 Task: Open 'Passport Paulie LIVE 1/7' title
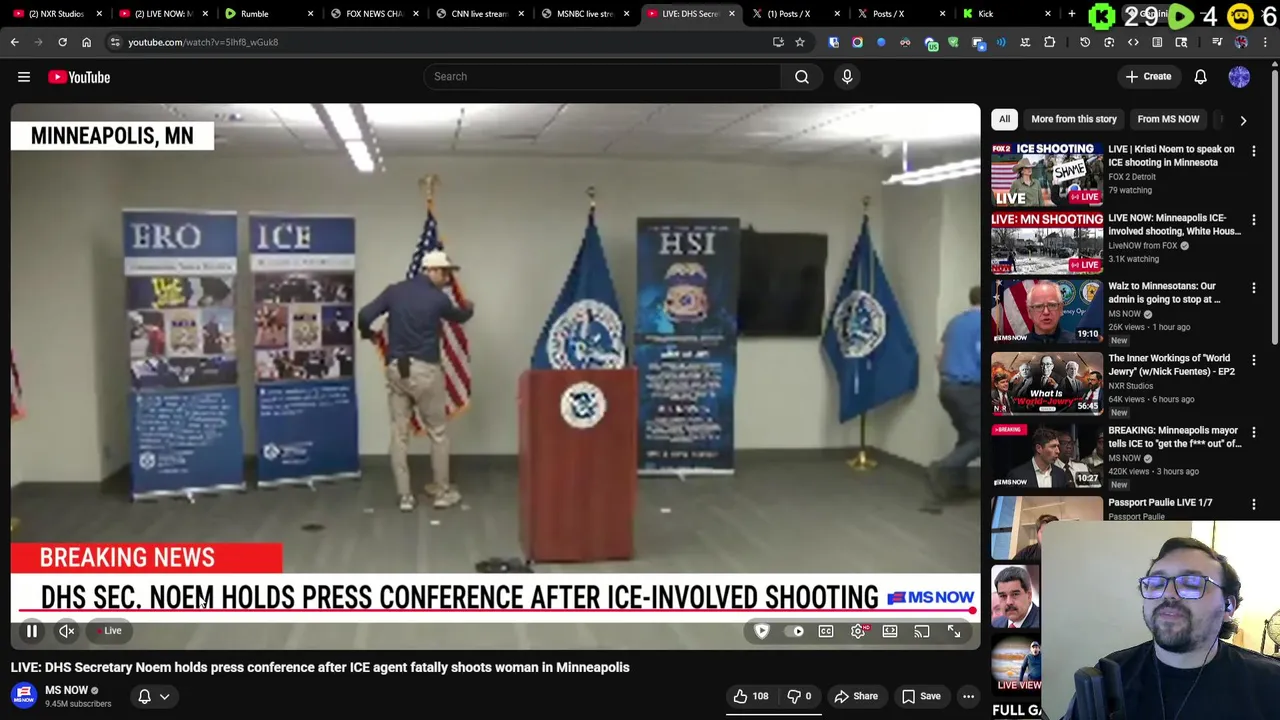[x=1160, y=503]
